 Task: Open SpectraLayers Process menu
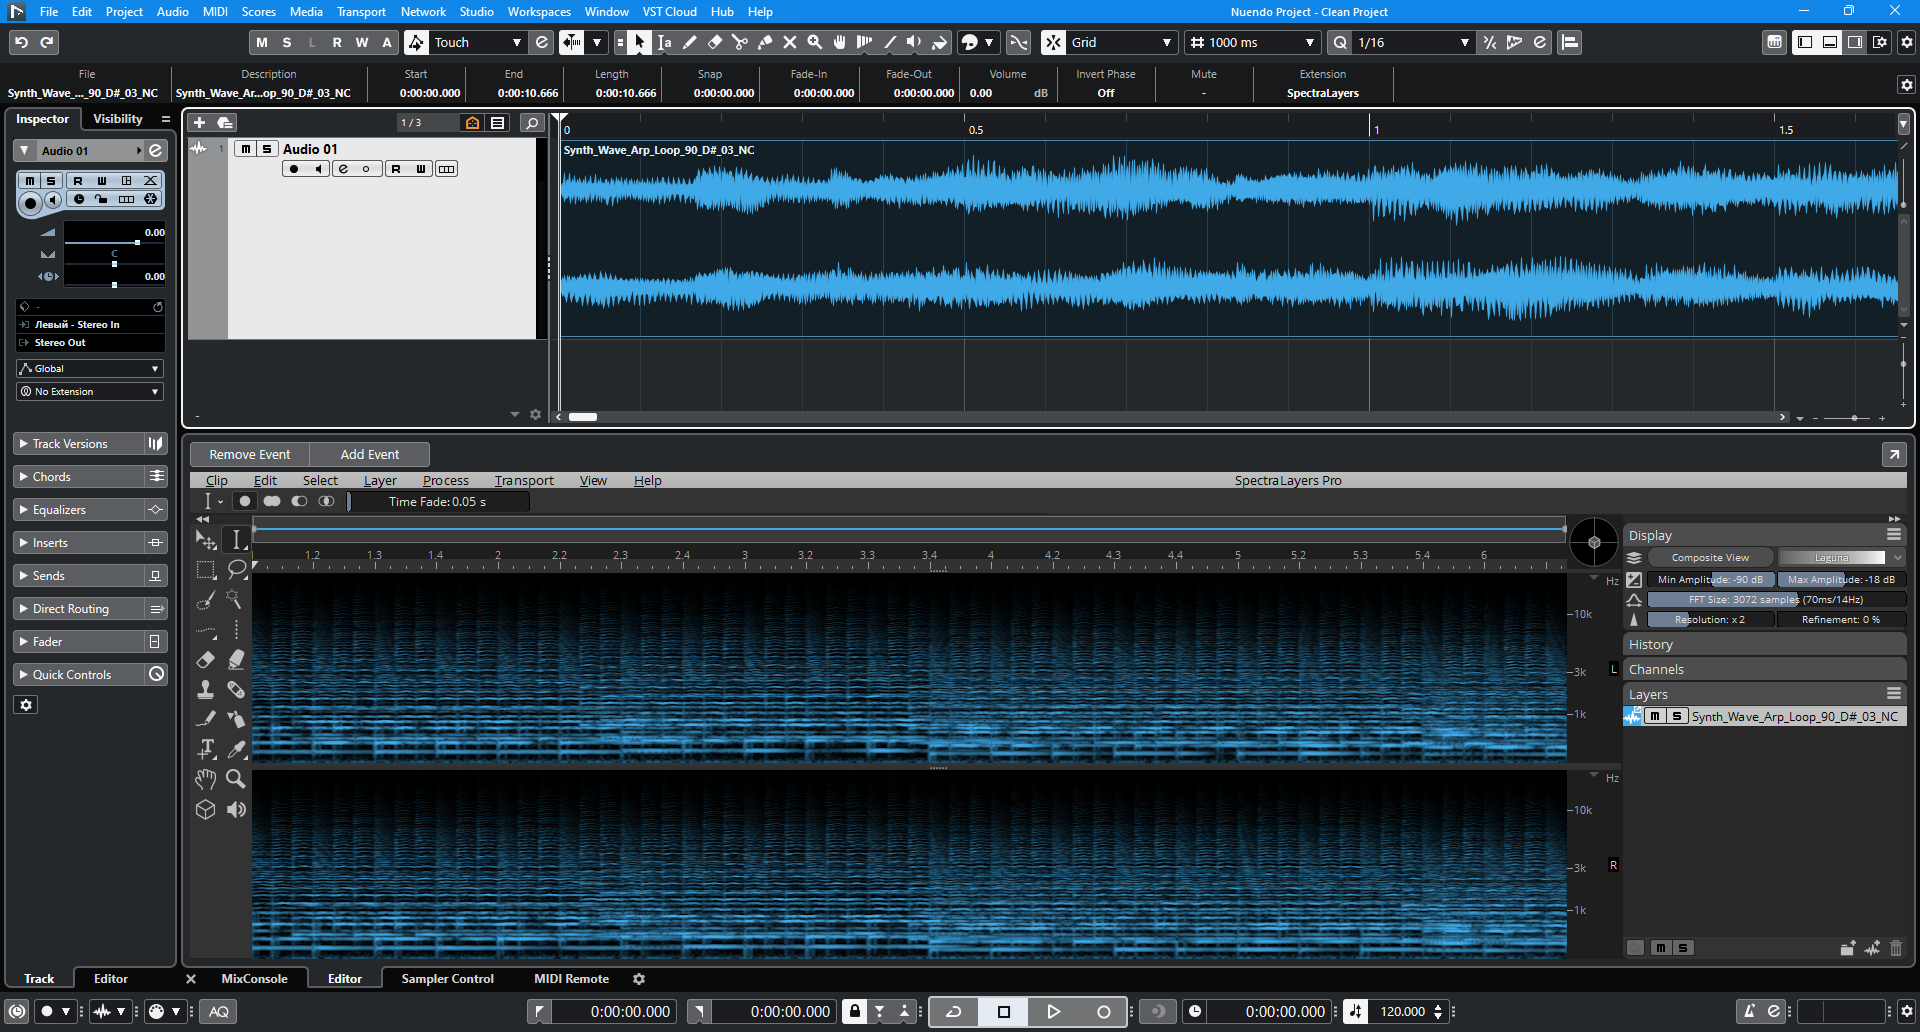pyautogui.click(x=446, y=481)
